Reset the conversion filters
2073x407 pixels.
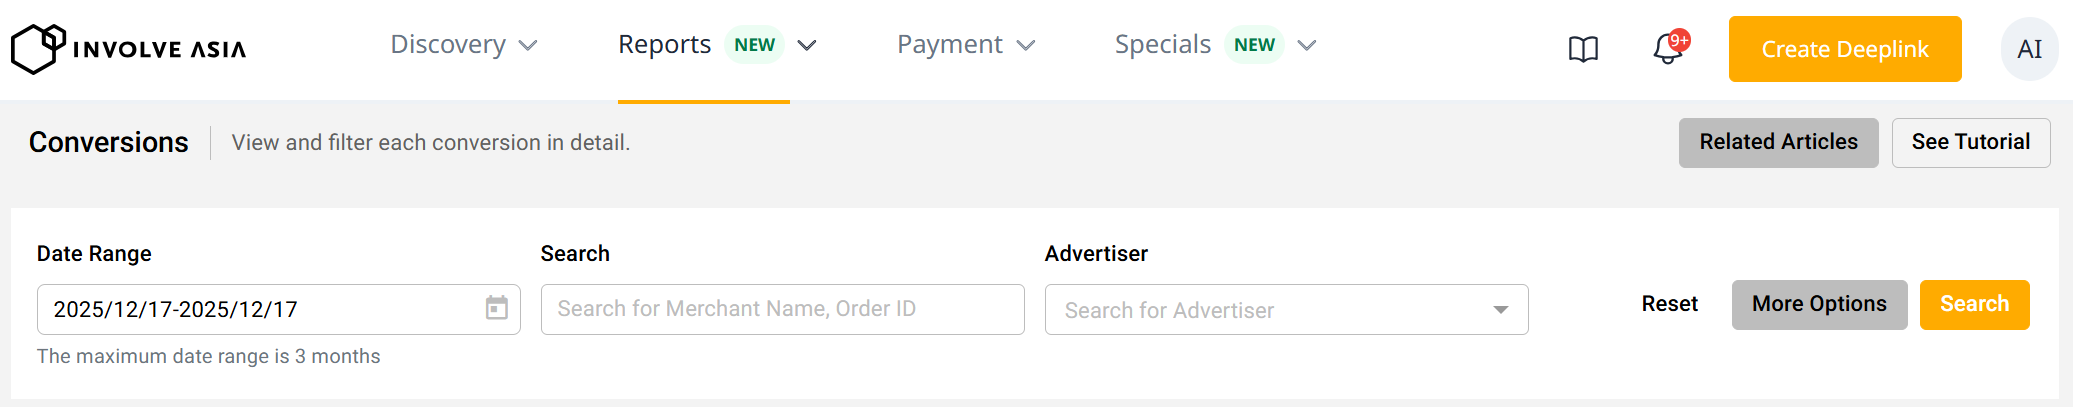click(1669, 304)
